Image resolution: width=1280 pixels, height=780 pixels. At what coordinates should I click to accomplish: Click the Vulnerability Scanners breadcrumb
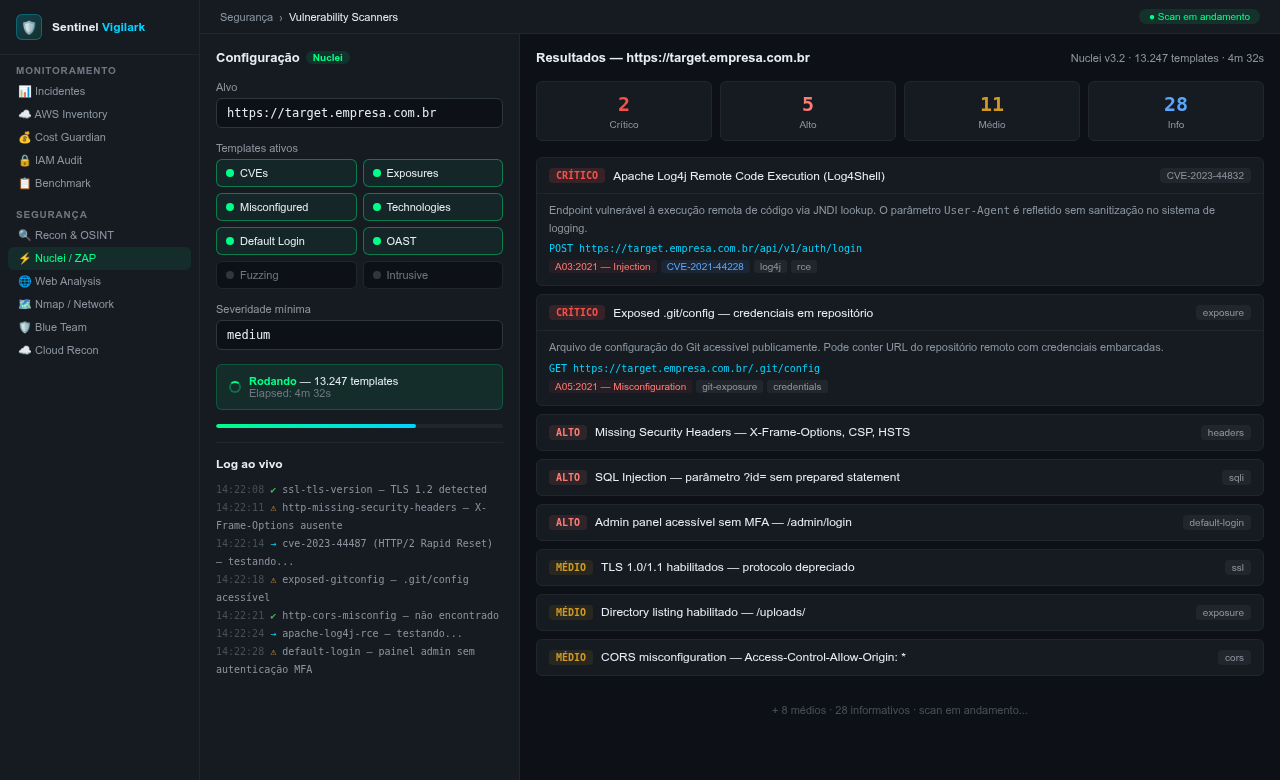tap(343, 17)
